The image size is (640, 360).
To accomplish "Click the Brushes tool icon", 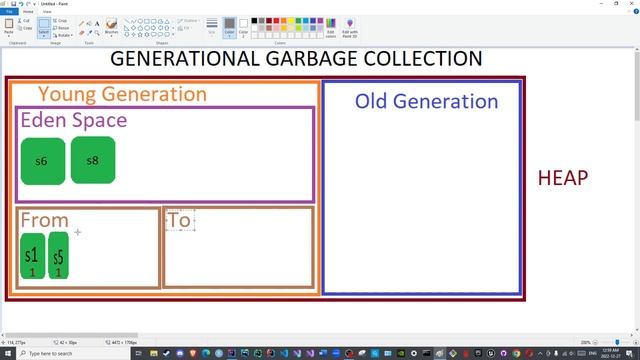I will (111, 24).
